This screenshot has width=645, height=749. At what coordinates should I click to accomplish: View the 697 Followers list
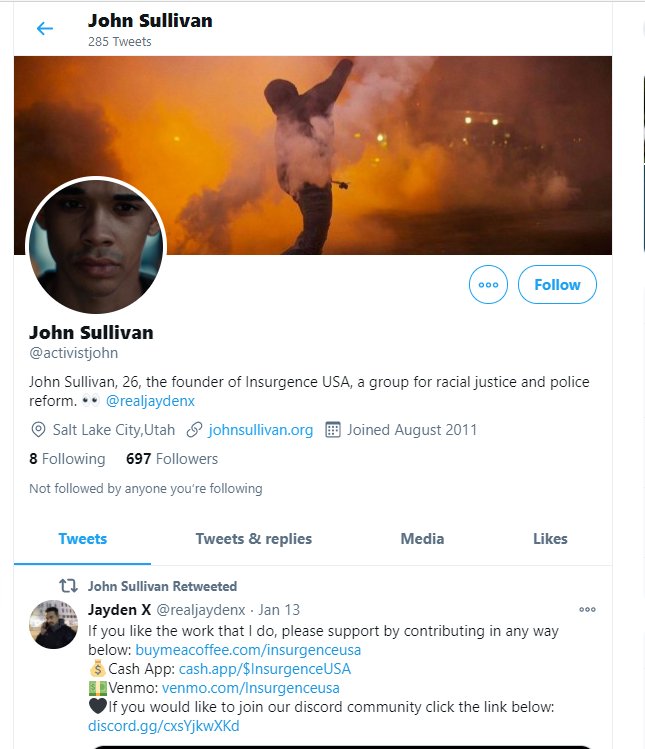click(x=172, y=459)
